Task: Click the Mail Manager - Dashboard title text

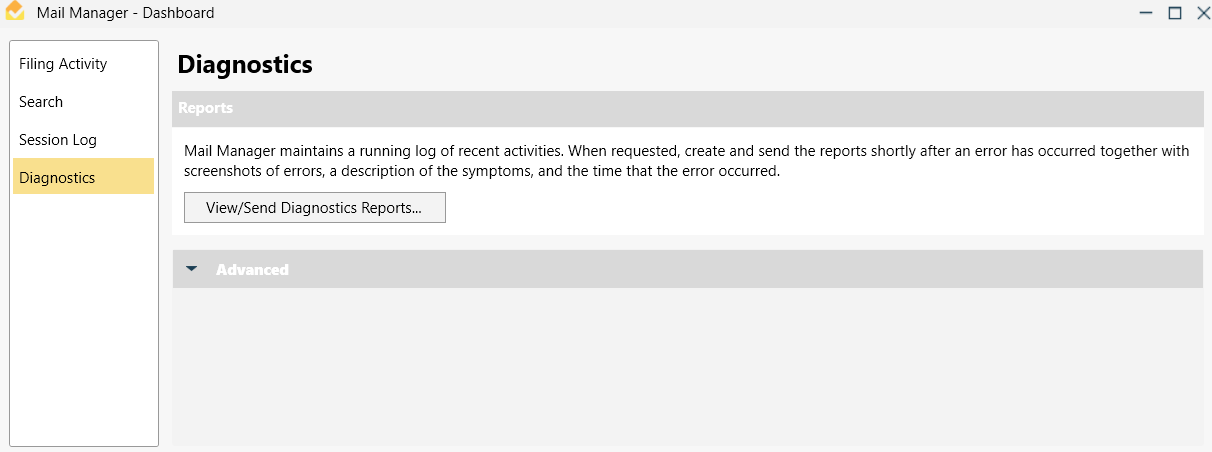Action: [x=125, y=13]
